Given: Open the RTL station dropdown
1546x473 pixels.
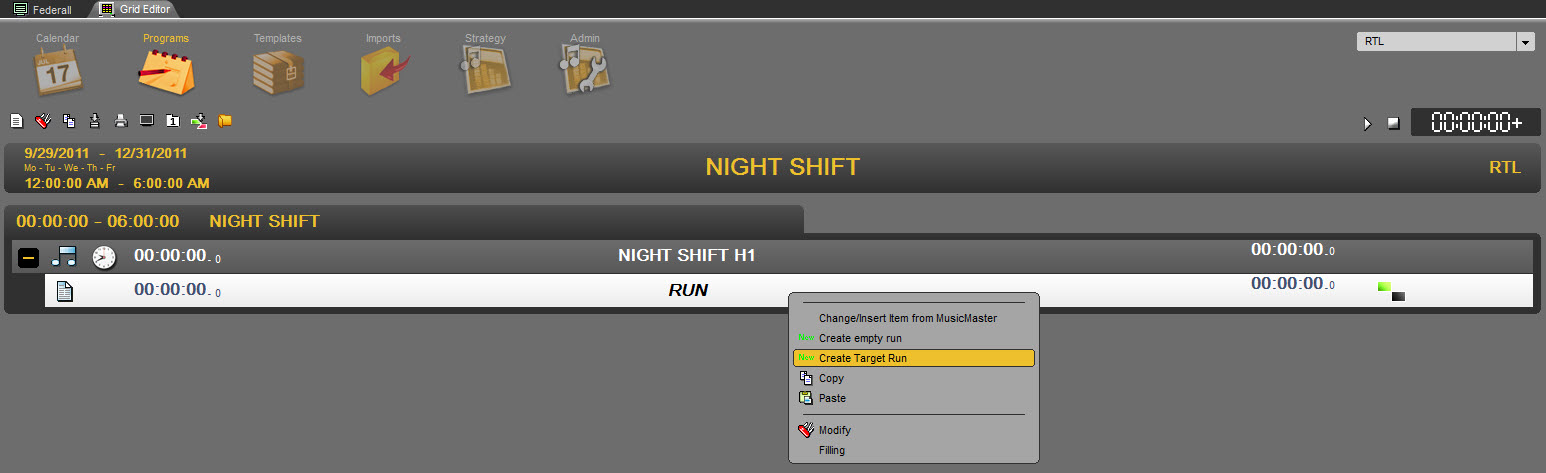Looking at the screenshot, I should (1525, 42).
